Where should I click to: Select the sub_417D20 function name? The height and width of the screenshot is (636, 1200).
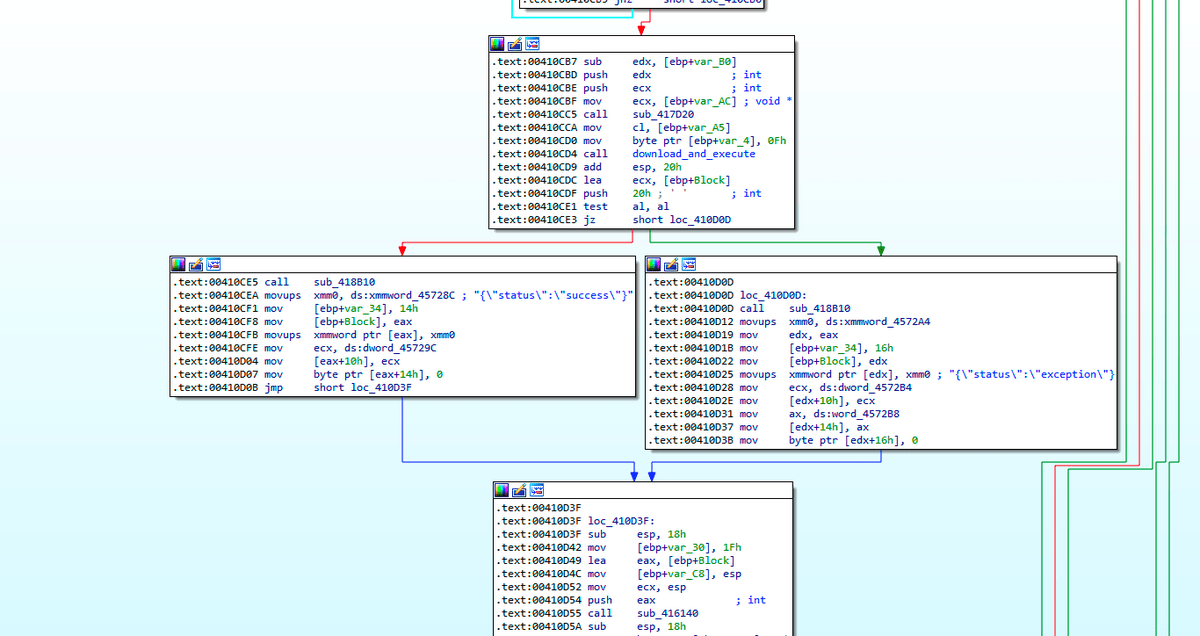(x=664, y=114)
